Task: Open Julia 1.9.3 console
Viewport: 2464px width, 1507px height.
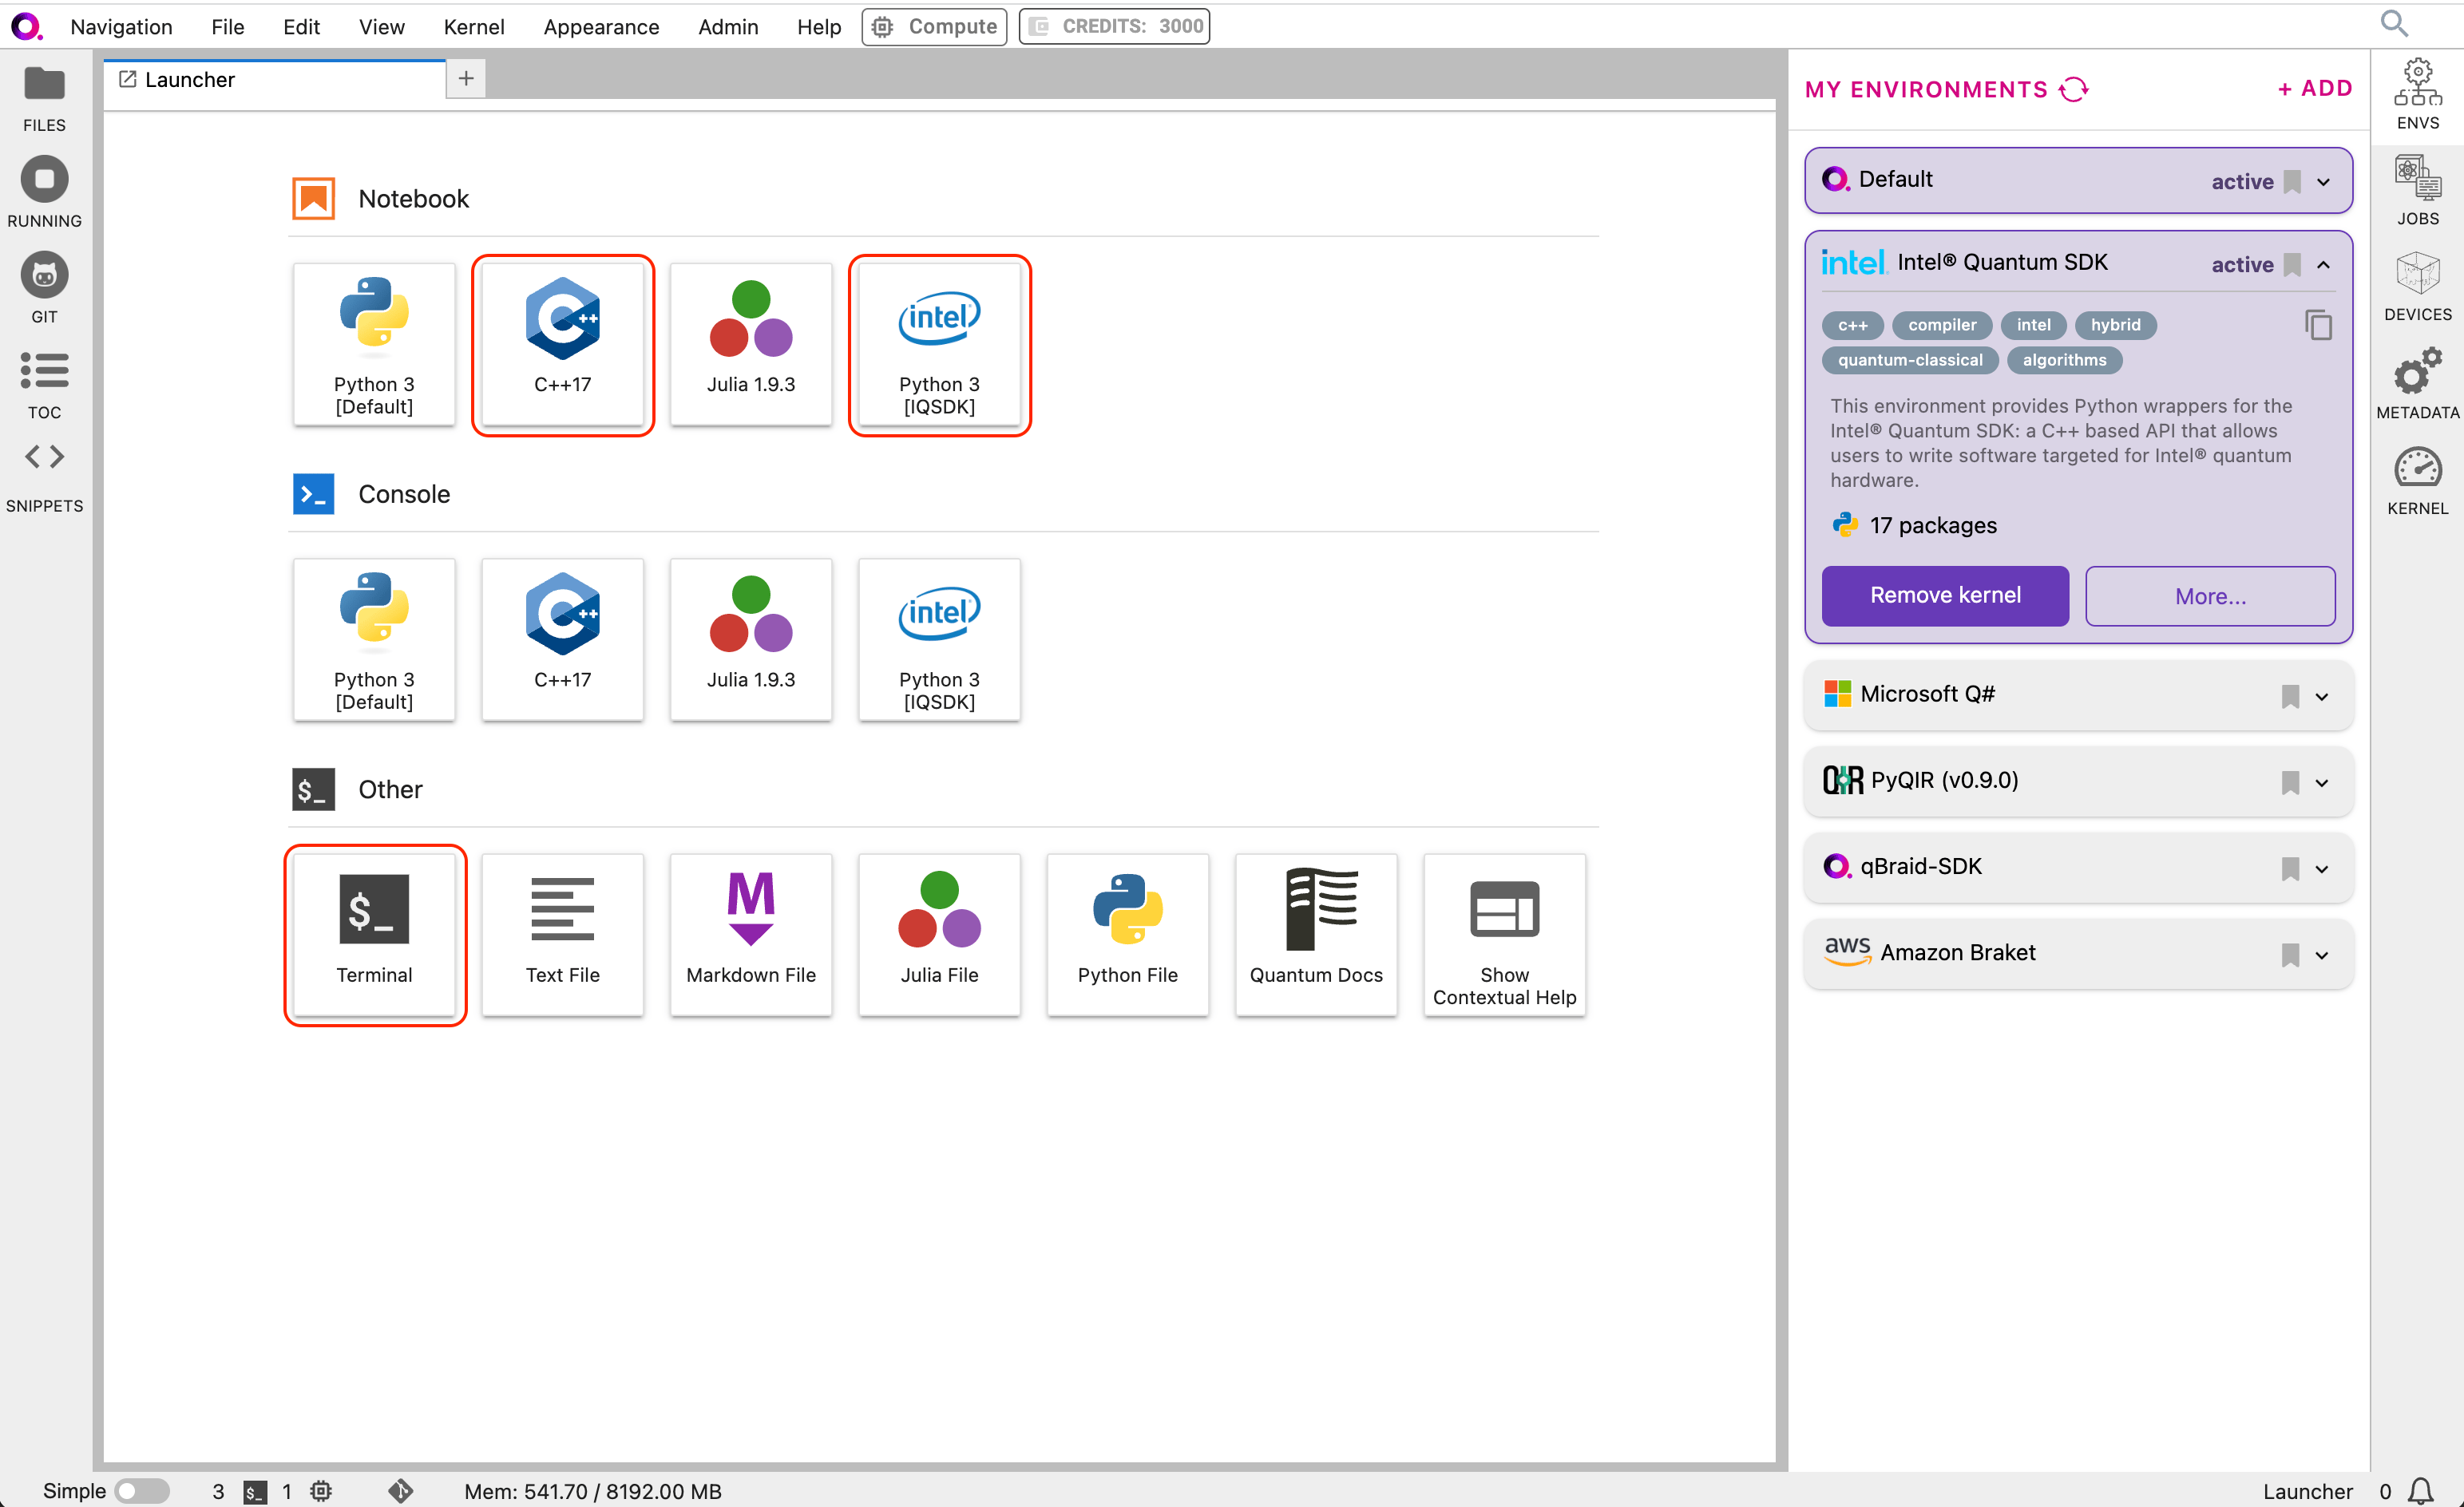Action: click(751, 640)
